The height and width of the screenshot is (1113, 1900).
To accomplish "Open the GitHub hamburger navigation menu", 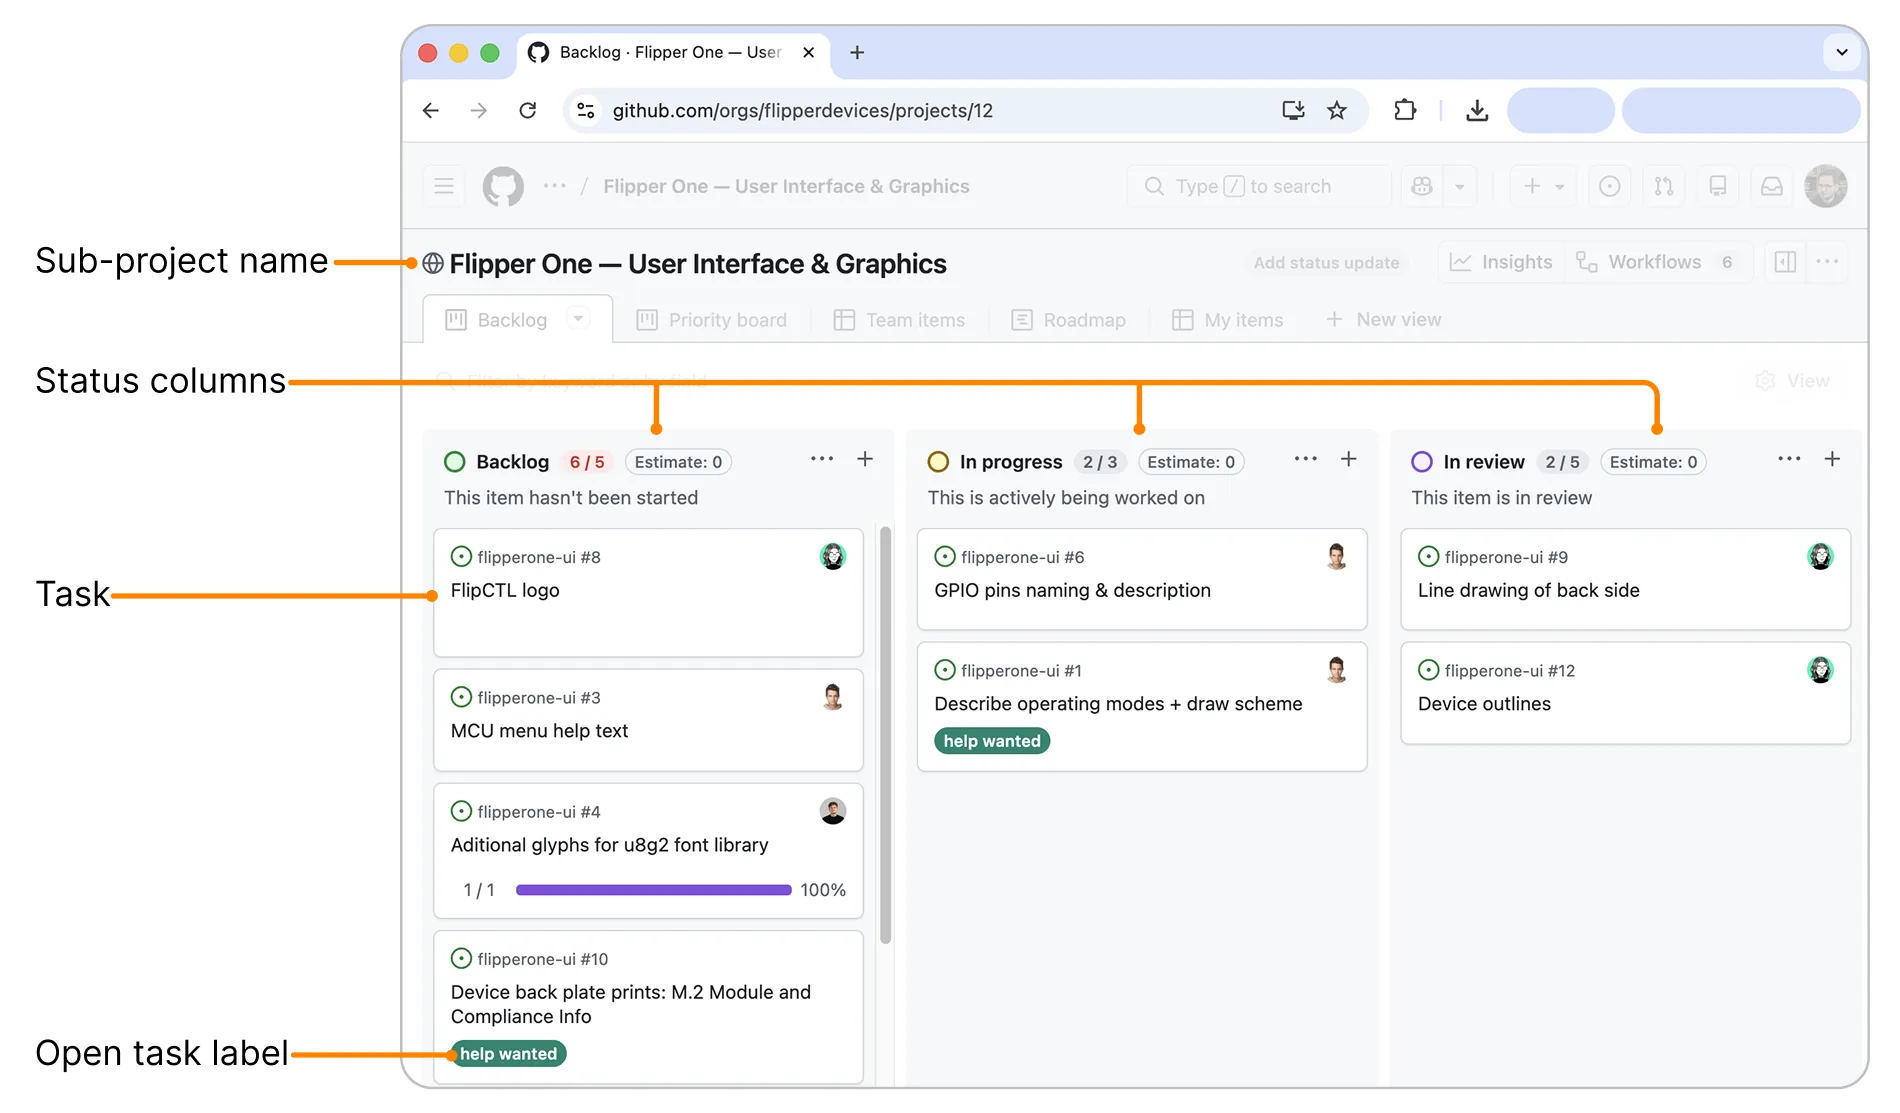I will click(444, 186).
